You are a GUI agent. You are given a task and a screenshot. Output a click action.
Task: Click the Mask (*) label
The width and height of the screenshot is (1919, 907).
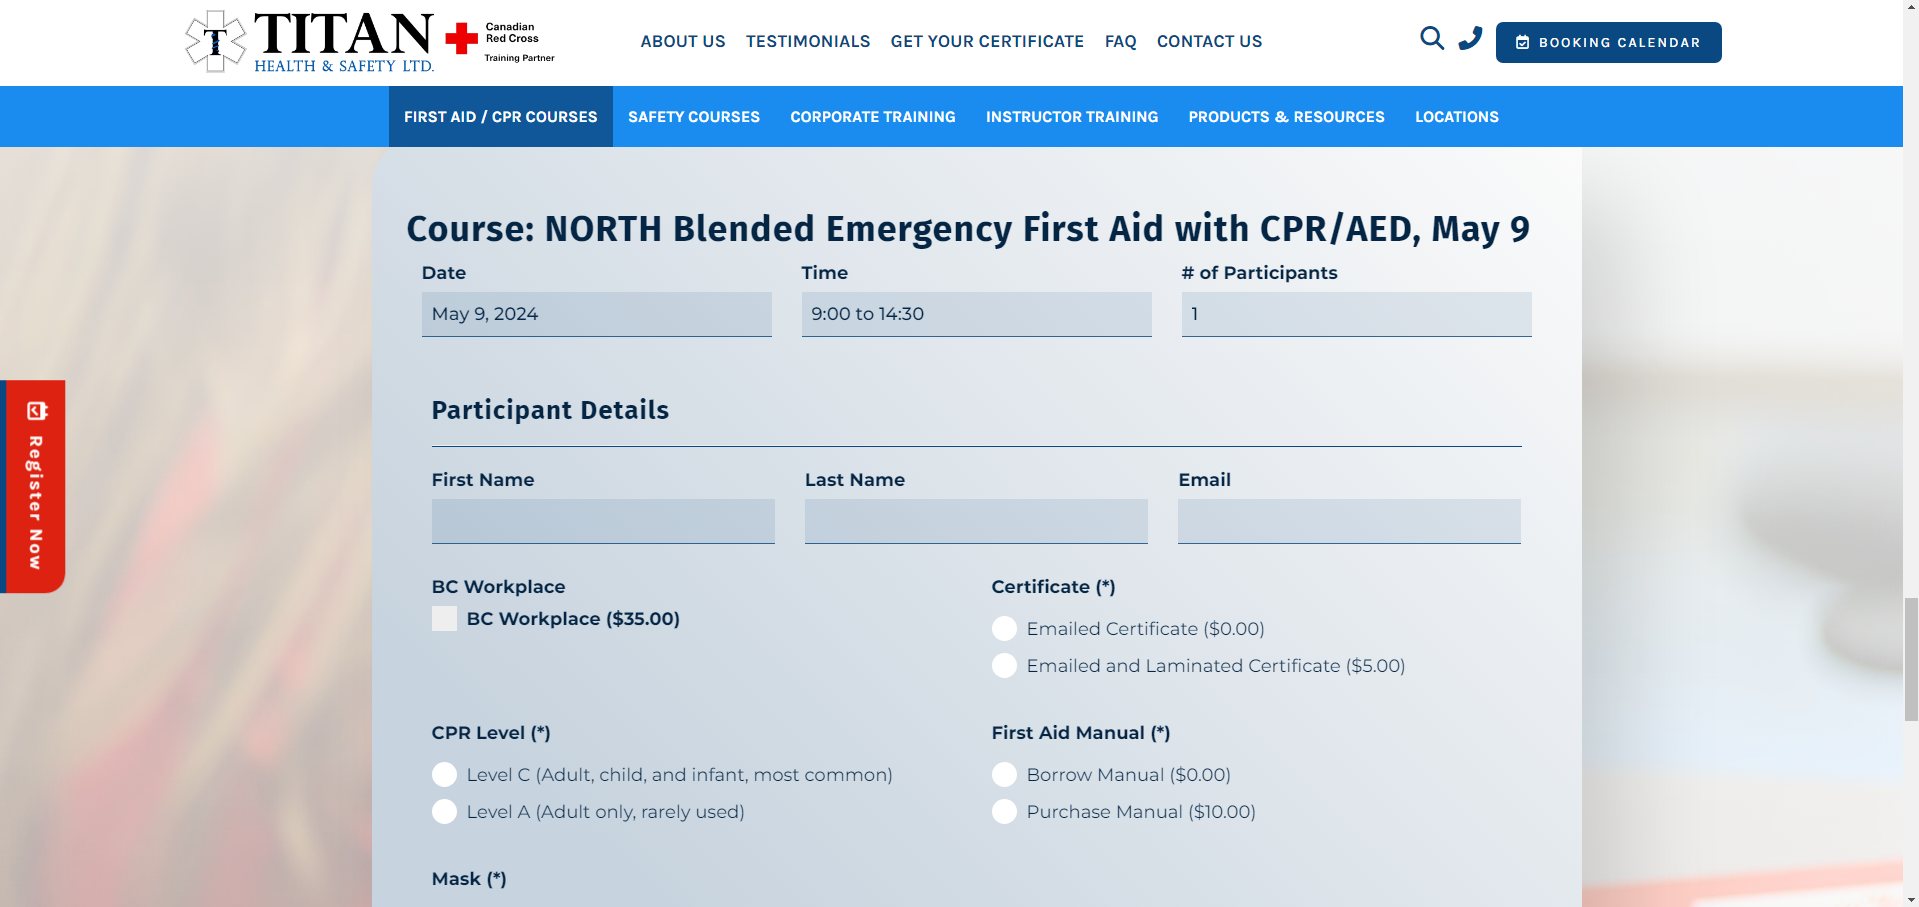[469, 879]
